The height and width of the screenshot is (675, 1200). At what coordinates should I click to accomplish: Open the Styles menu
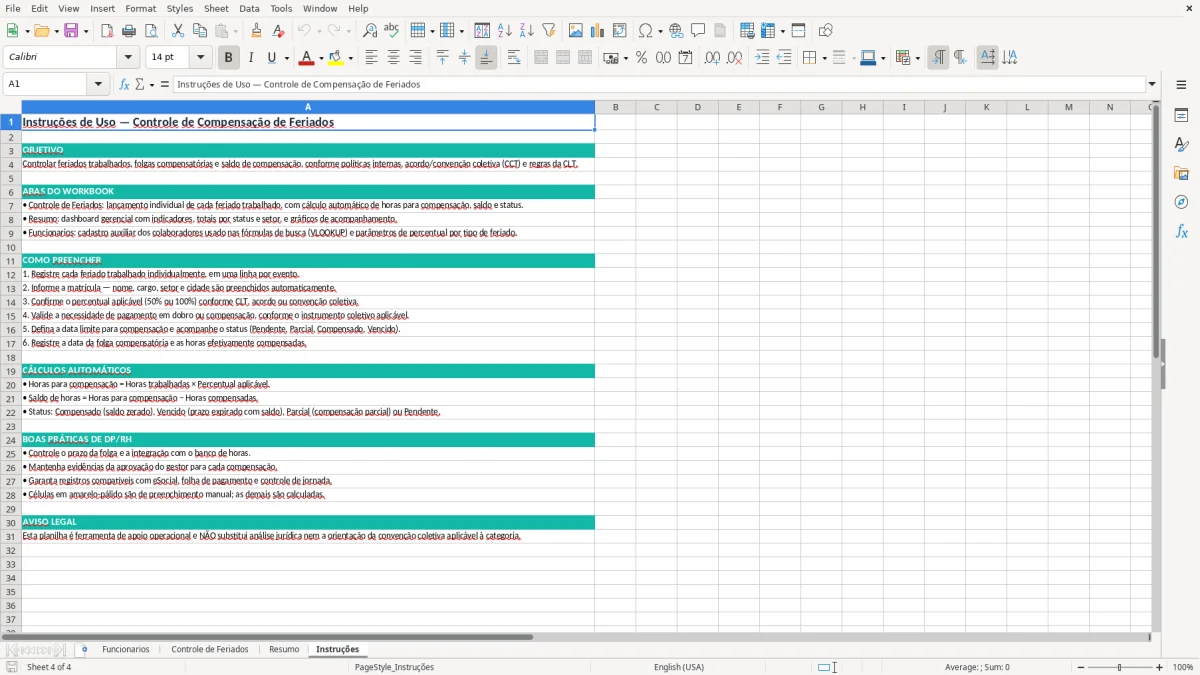(x=180, y=8)
